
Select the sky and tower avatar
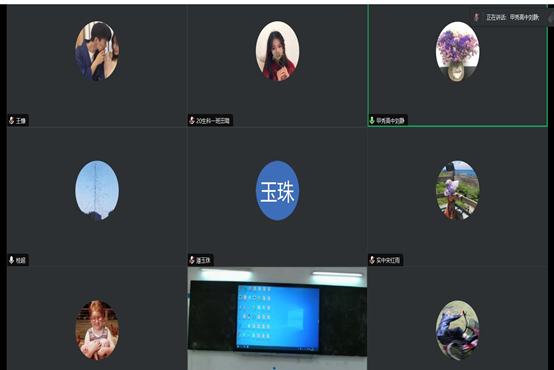pos(97,190)
